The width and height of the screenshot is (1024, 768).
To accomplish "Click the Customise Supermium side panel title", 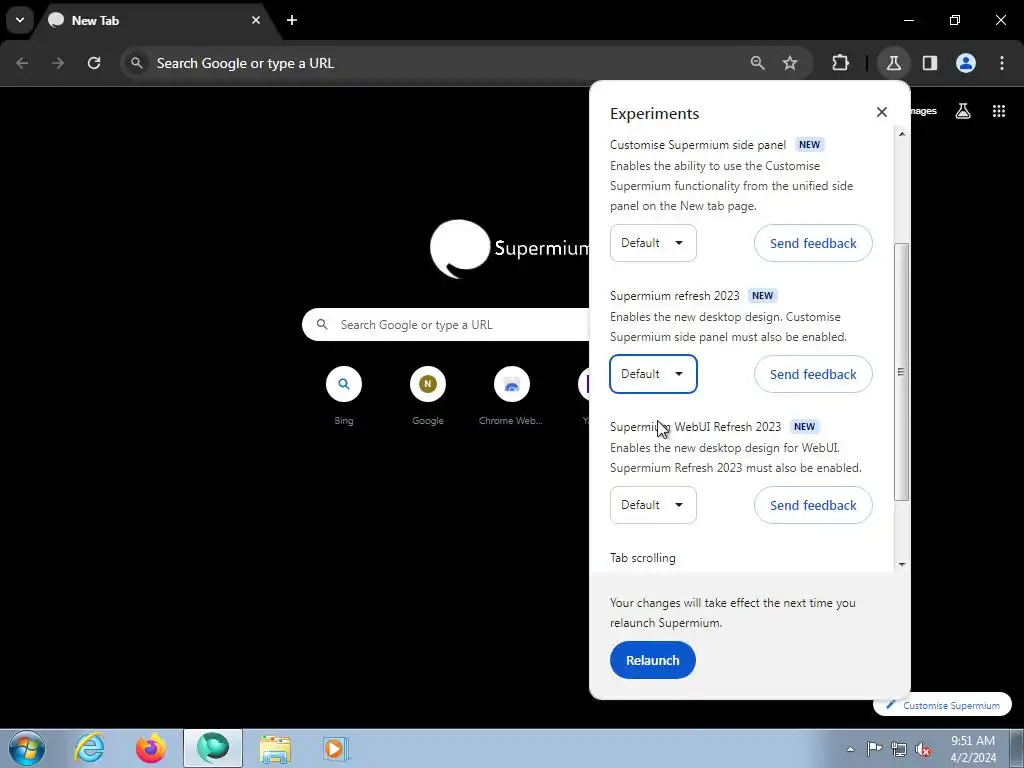I will pyautogui.click(x=697, y=145).
